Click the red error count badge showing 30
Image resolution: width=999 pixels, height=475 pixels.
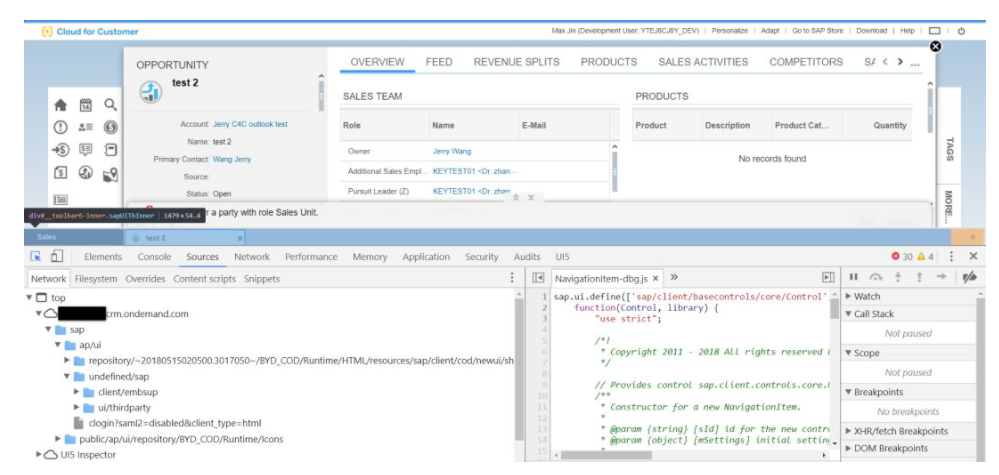(x=902, y=257)
